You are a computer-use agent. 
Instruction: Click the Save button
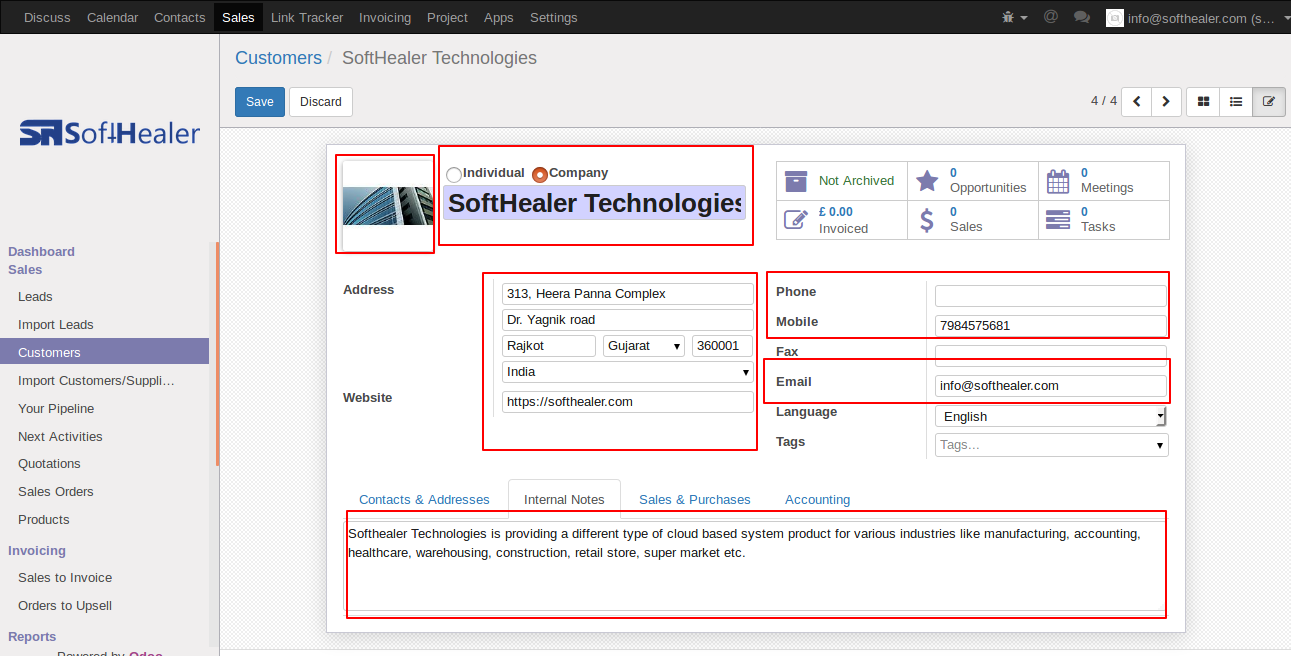(260, 102)
